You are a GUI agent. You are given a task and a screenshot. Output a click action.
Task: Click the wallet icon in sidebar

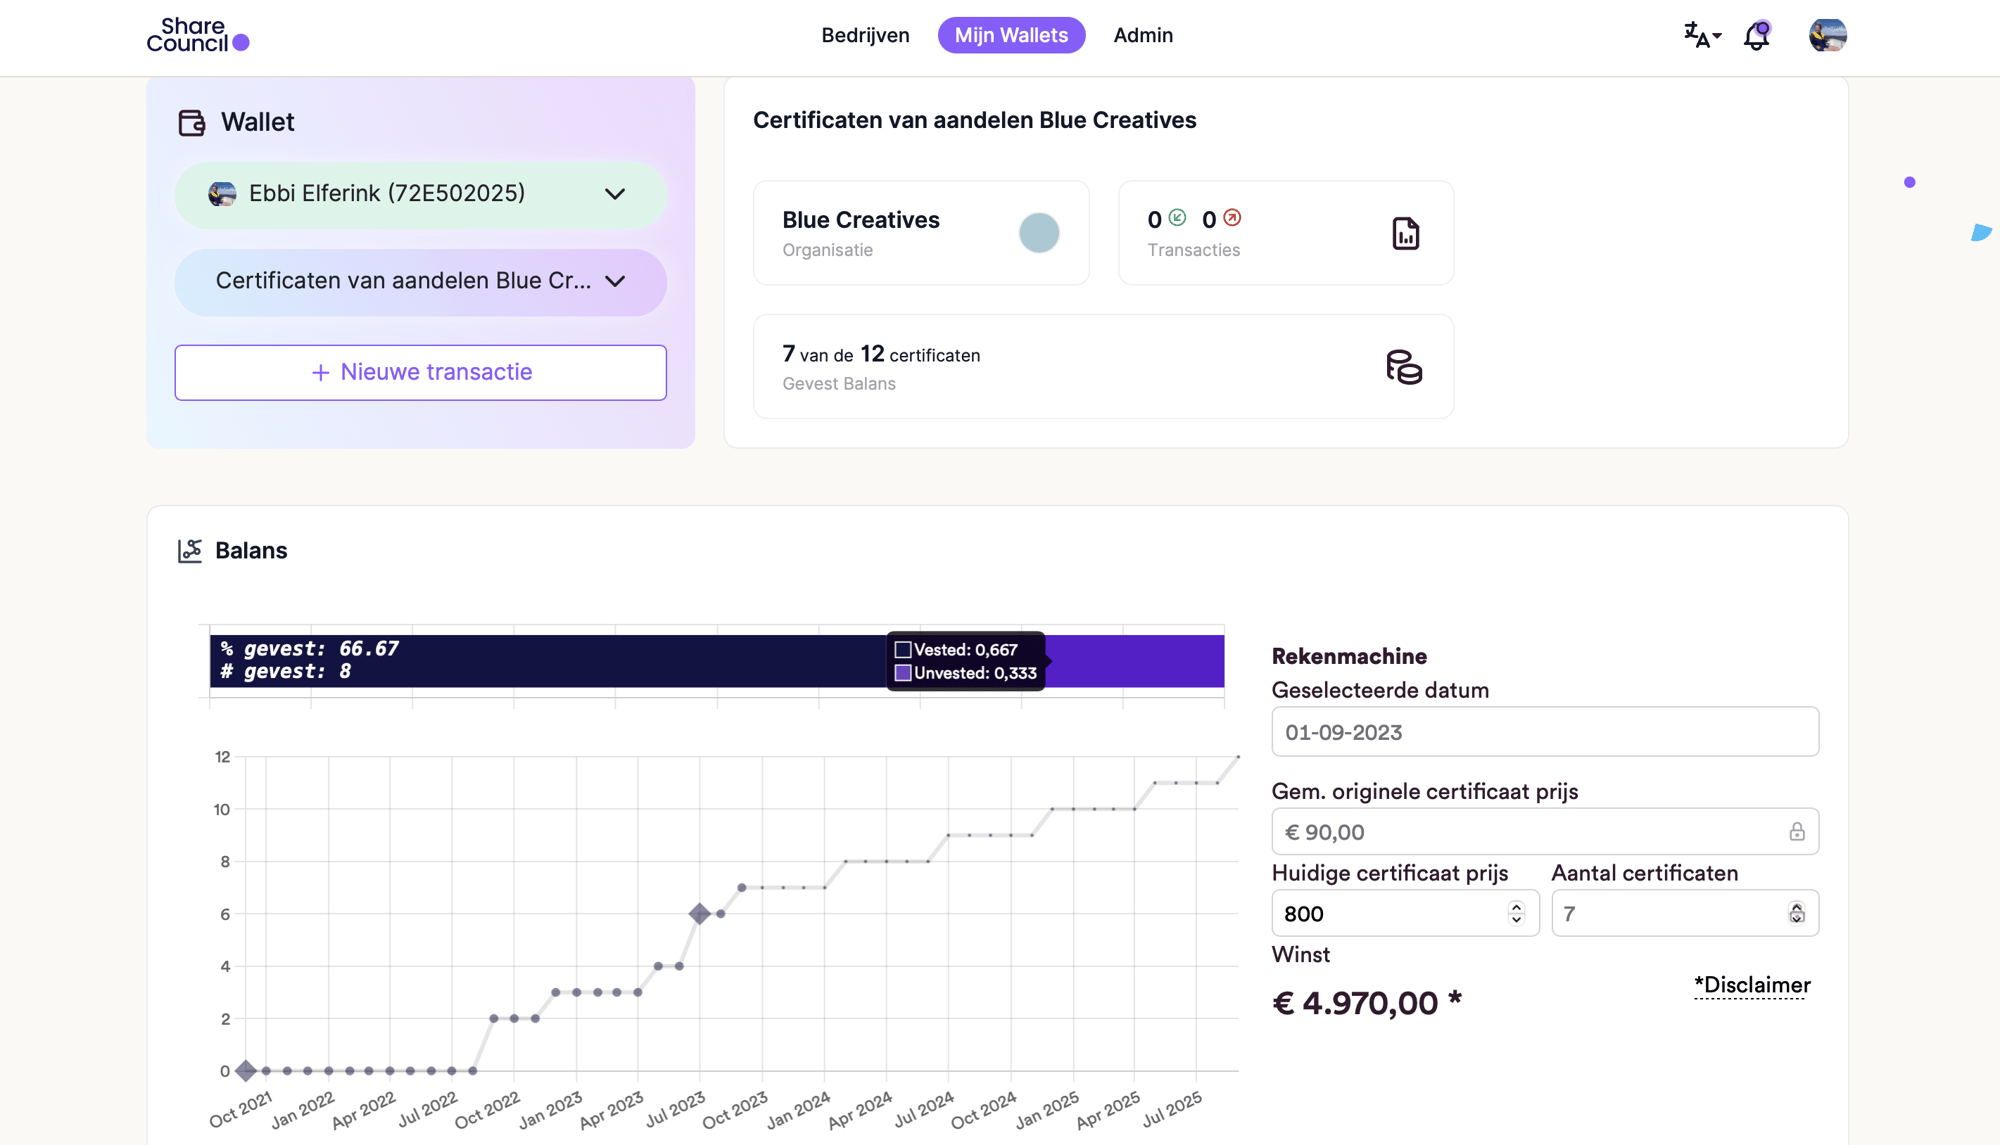coord(191,121)
